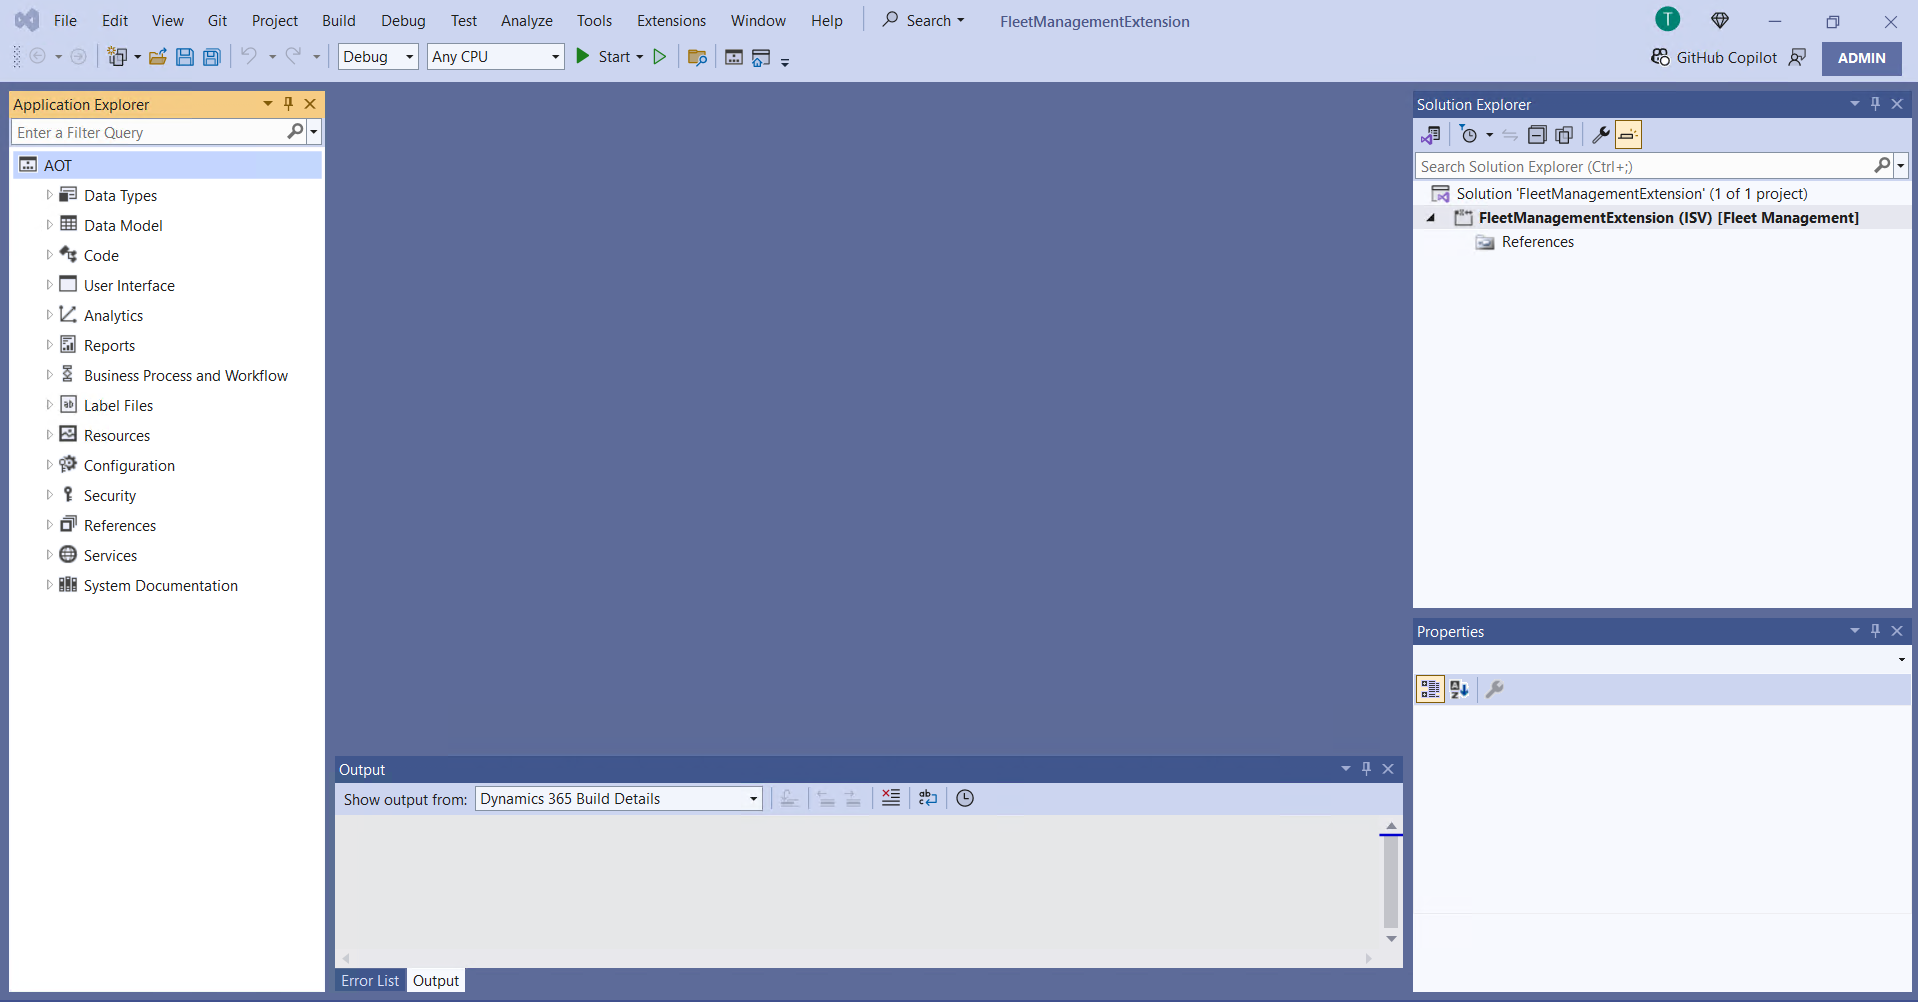Image resolution: width=1918 pixels, height=1002 pixels.
Task: Open the Debug configuration dropdown
Action: [x=378, y=57]
